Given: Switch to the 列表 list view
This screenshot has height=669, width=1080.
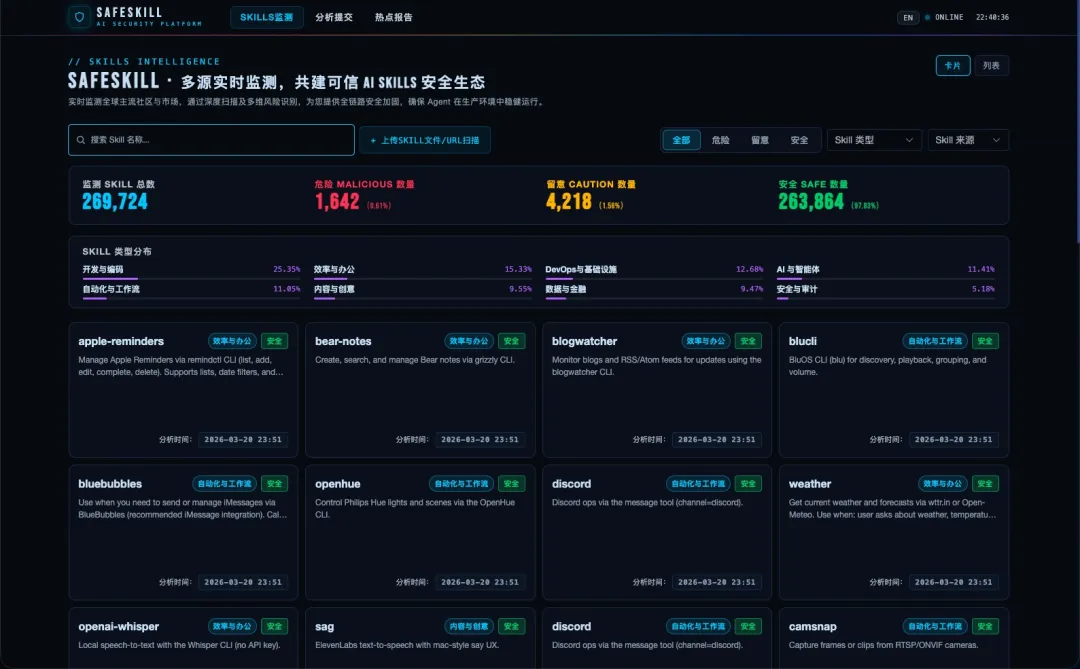Looking at the screenshot, I should click(991, 65).
